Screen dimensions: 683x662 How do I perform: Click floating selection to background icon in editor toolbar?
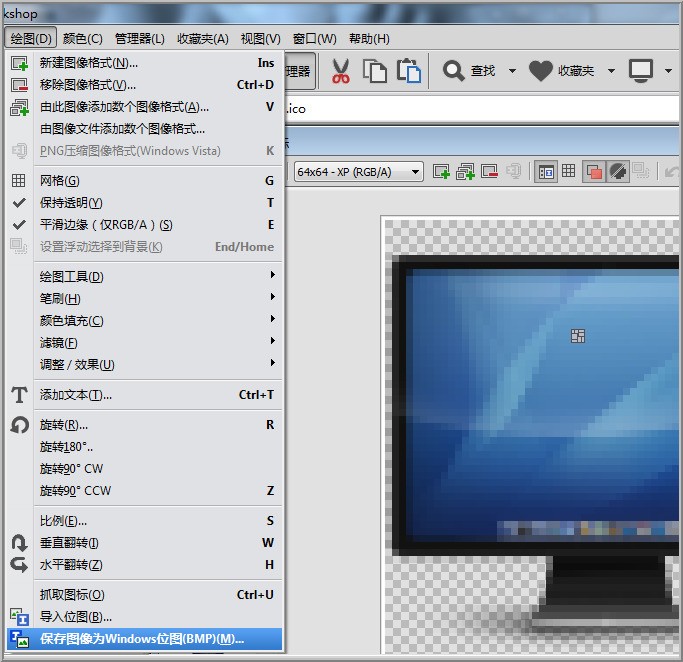point(640,171)
